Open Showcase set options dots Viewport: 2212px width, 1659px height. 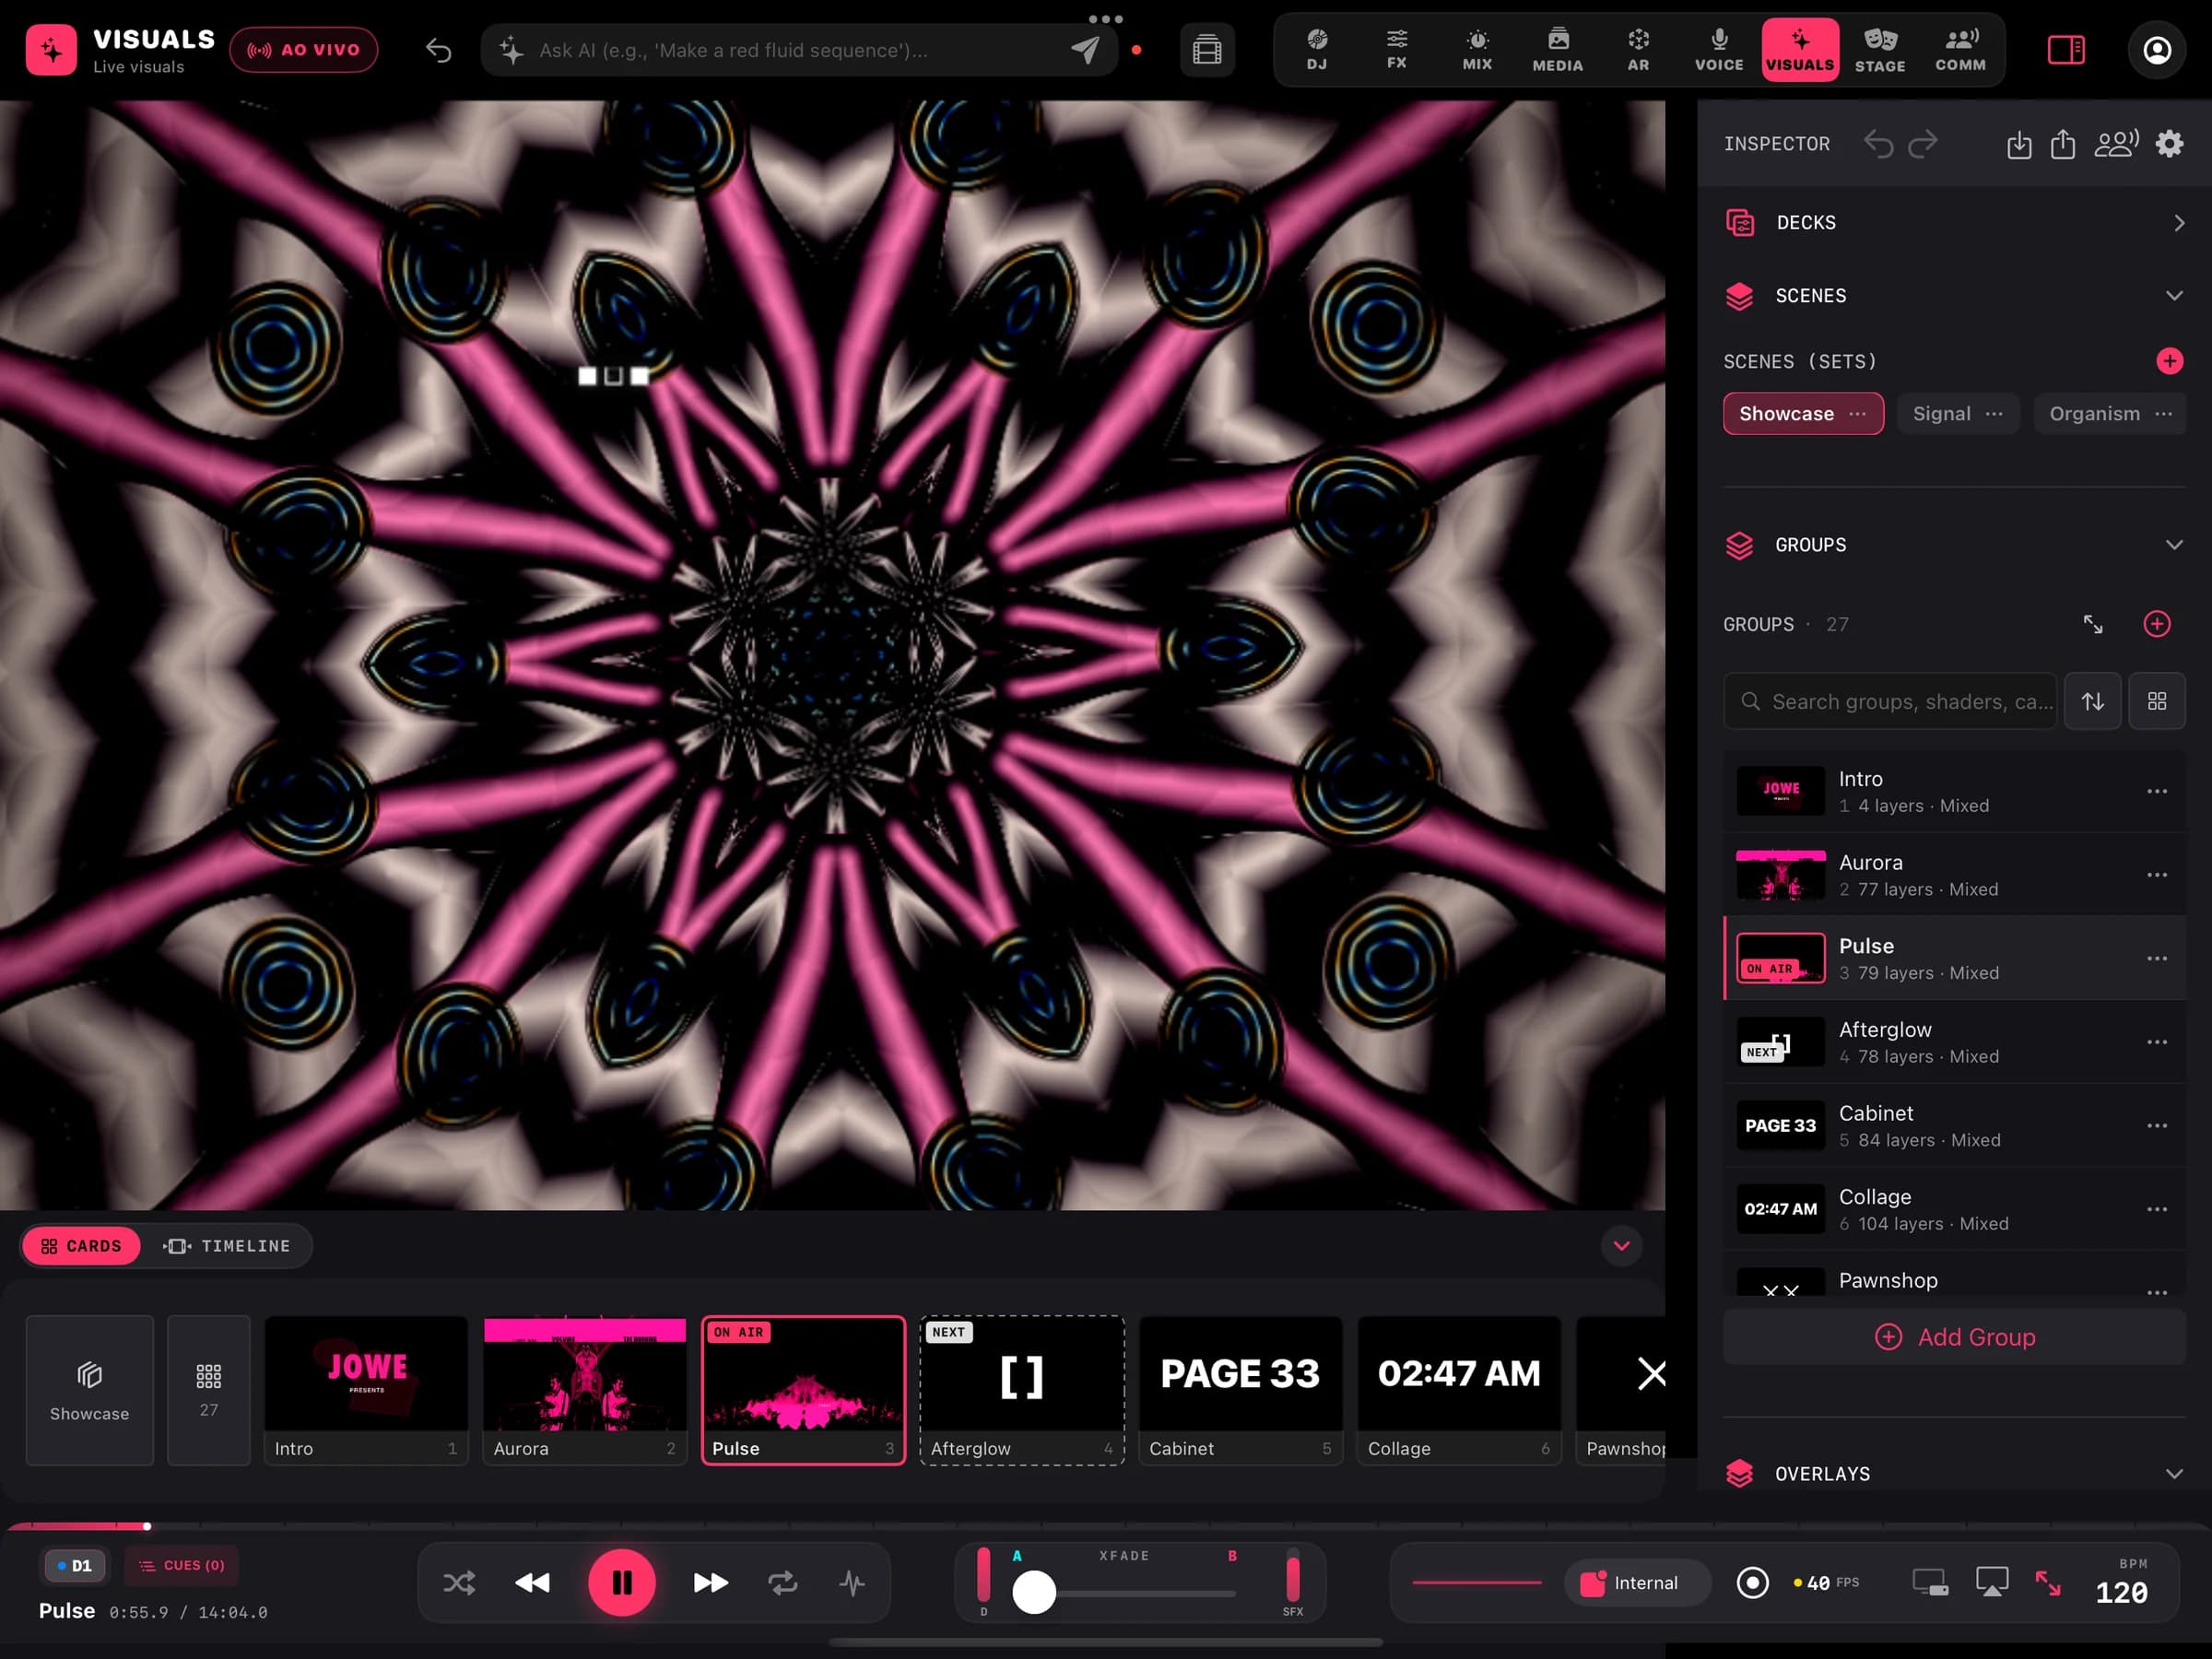coord(1857,414)
